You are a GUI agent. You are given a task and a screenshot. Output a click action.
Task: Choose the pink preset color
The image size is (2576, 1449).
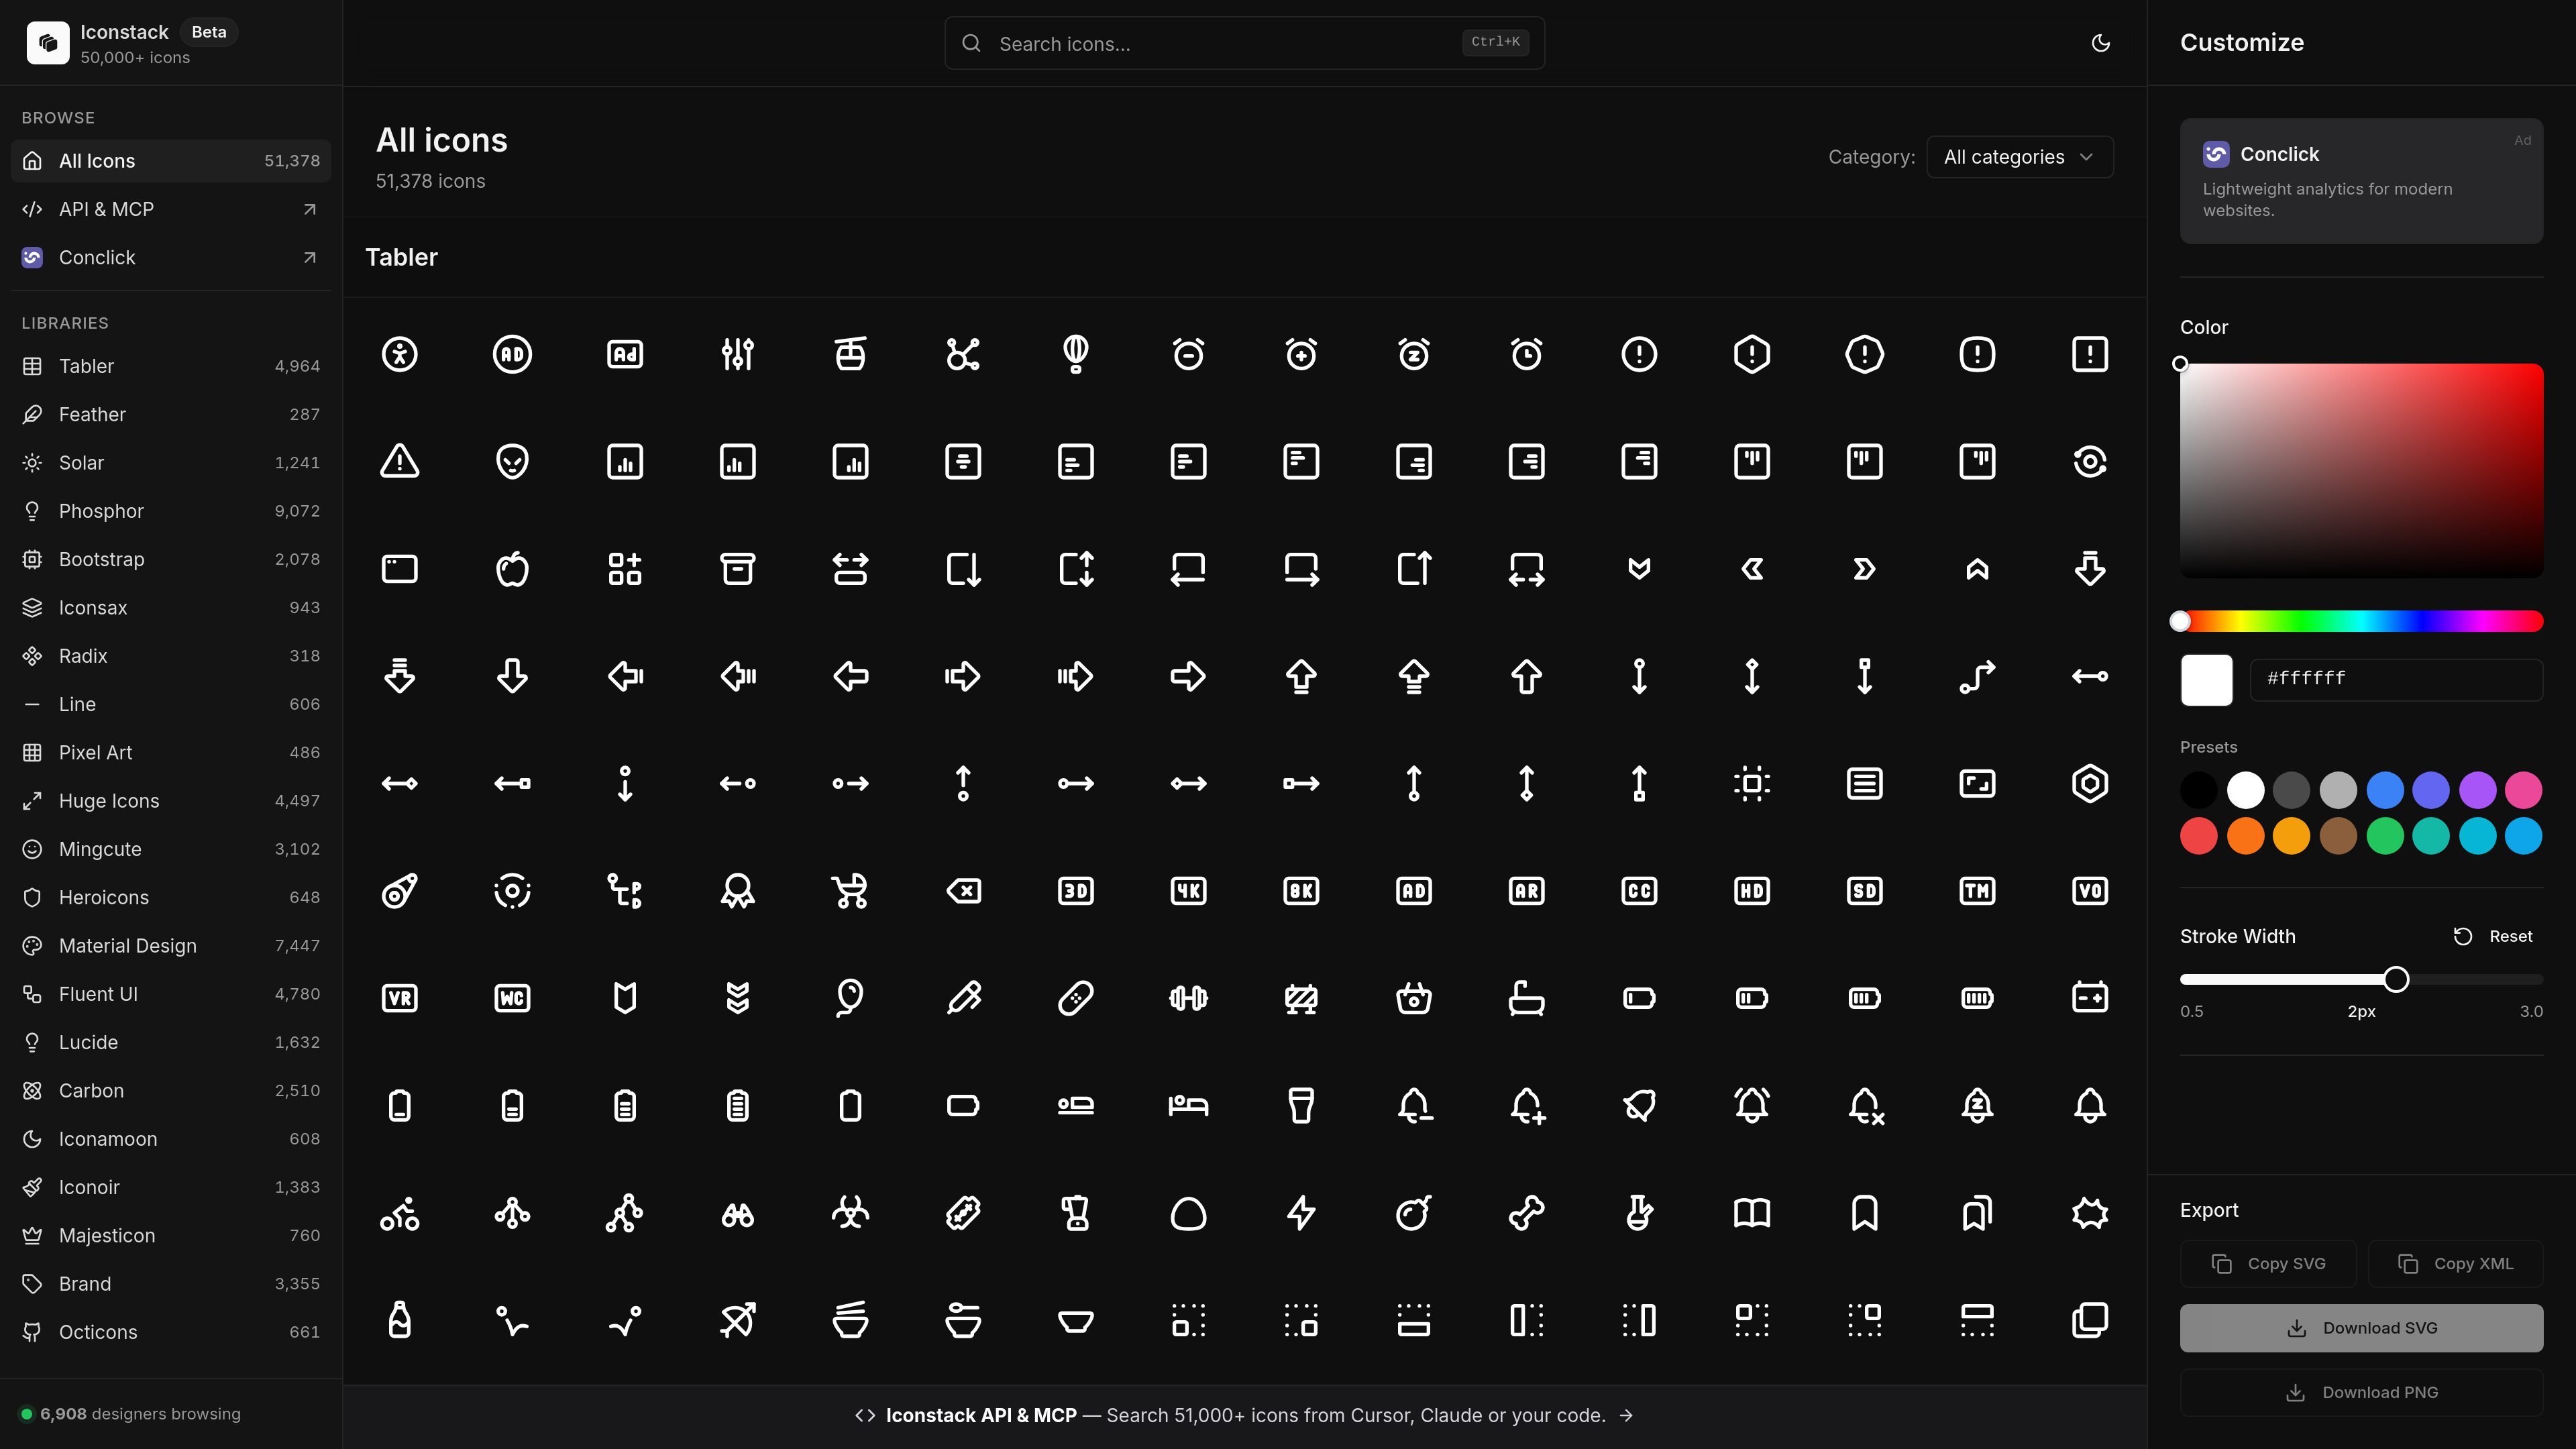click(2523, 790)
